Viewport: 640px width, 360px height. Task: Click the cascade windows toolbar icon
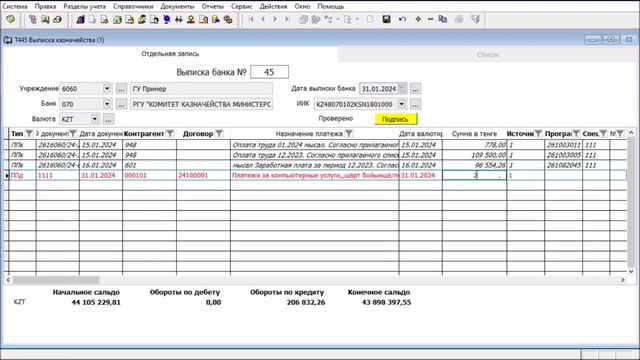point(303,19)
